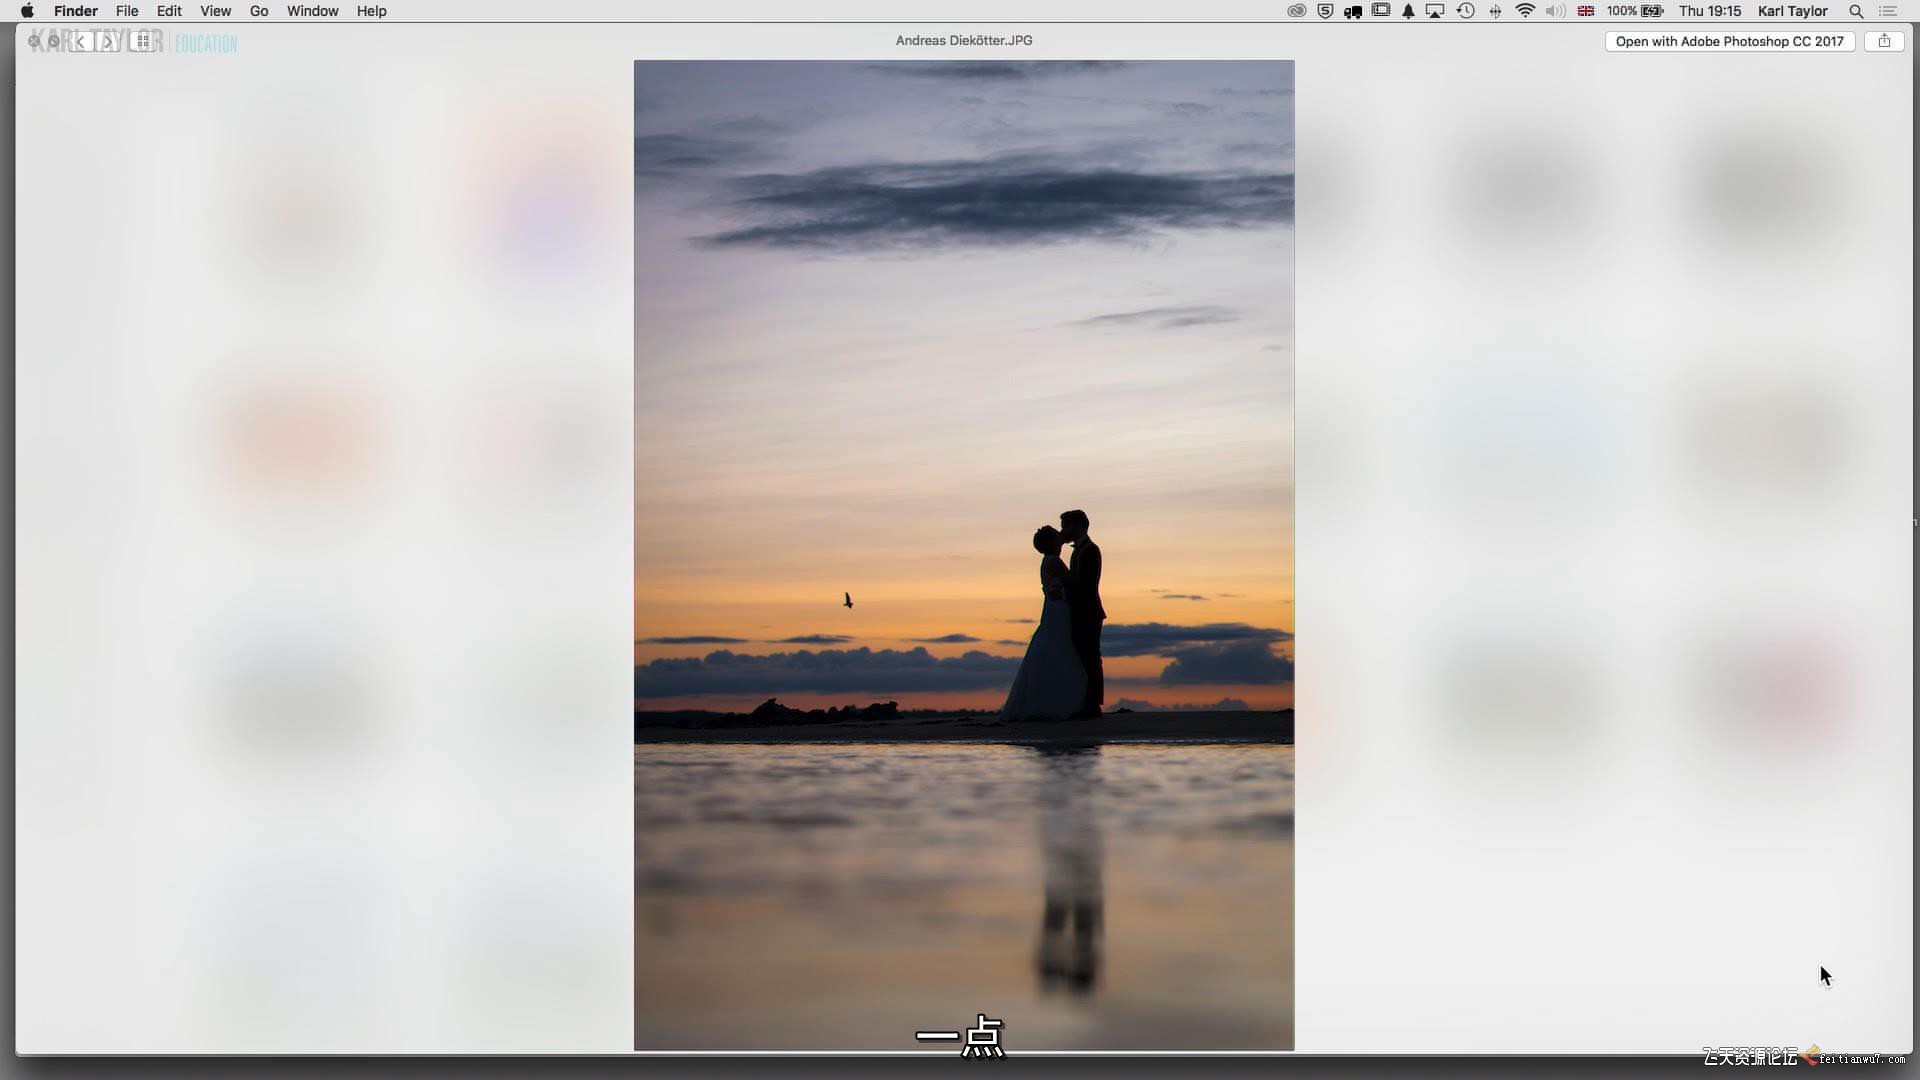Open the British flag input source menu
1920x1080 pixels.
[1586, 11]
